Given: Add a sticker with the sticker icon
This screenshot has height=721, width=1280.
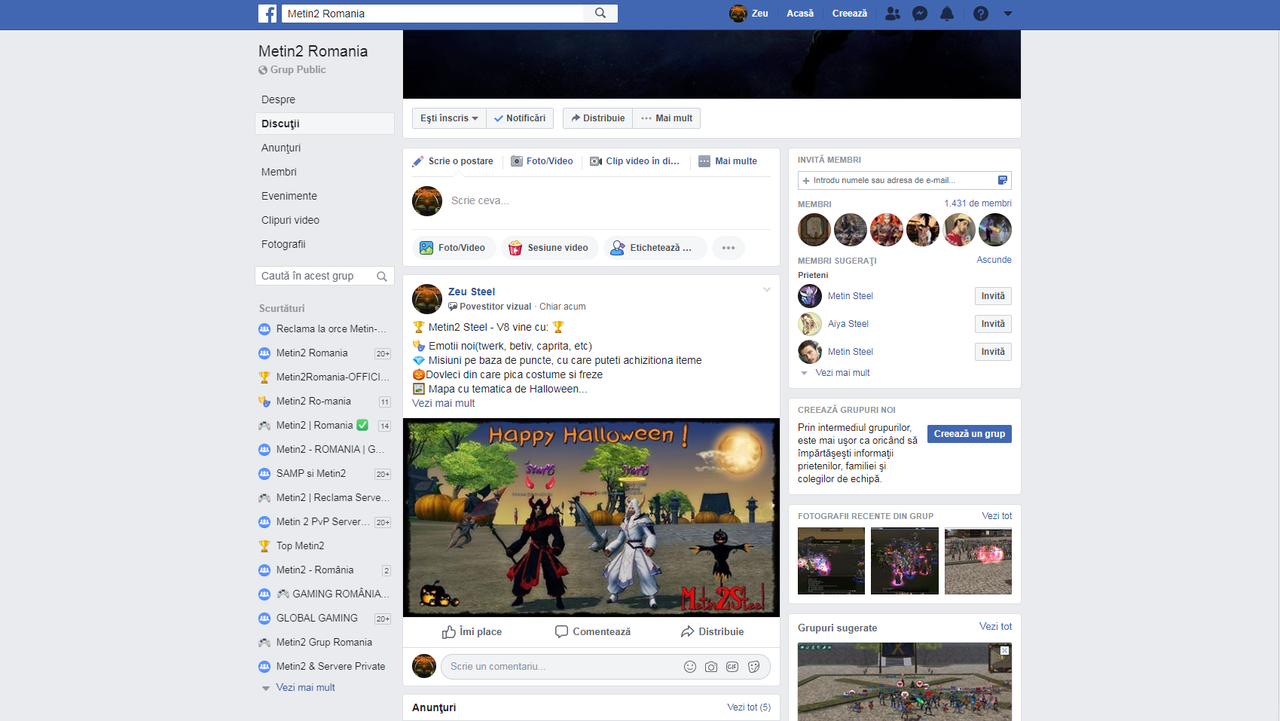Looking at the screenshot, I should pyautogui.click(x=753, y=666).
